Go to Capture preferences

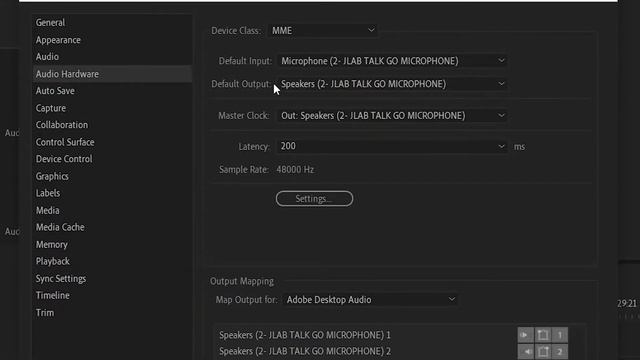(112, 108)
